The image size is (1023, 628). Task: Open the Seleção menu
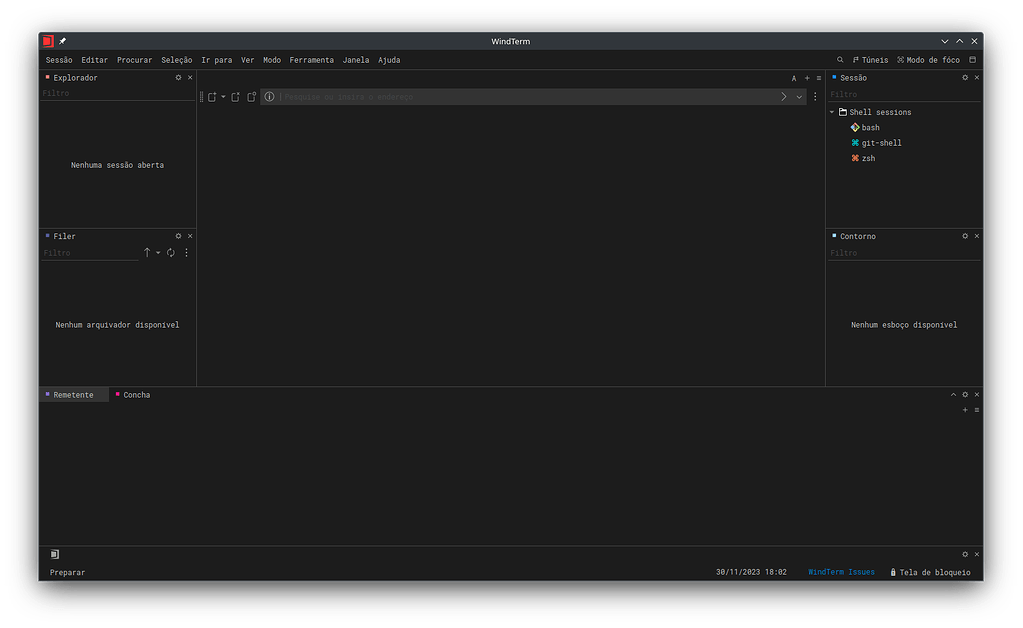[x=177, y=60]
